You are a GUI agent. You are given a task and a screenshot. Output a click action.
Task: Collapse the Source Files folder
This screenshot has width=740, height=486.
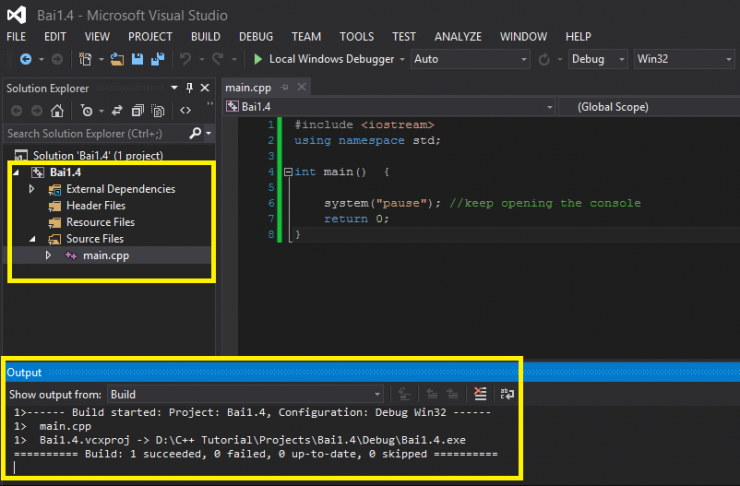(33, 239)
